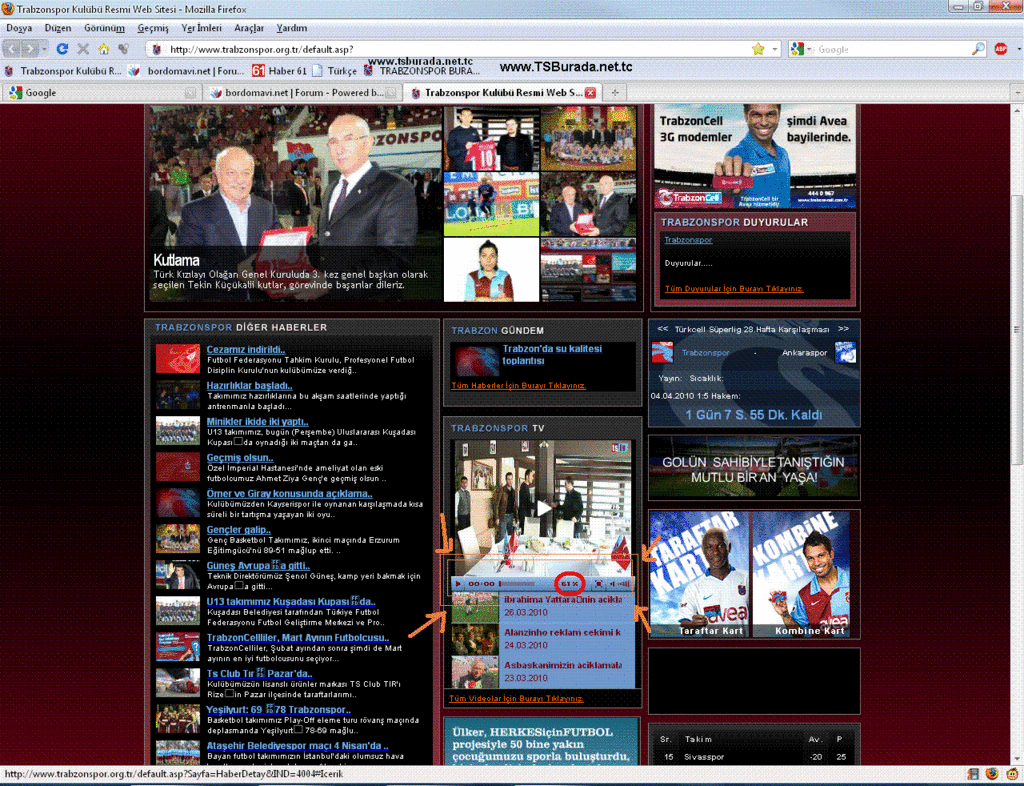The width and height of the screenshot is (1024, 786).
Task: Click the TrabzonCell 3G modemler ad banner
Action: 755,156
